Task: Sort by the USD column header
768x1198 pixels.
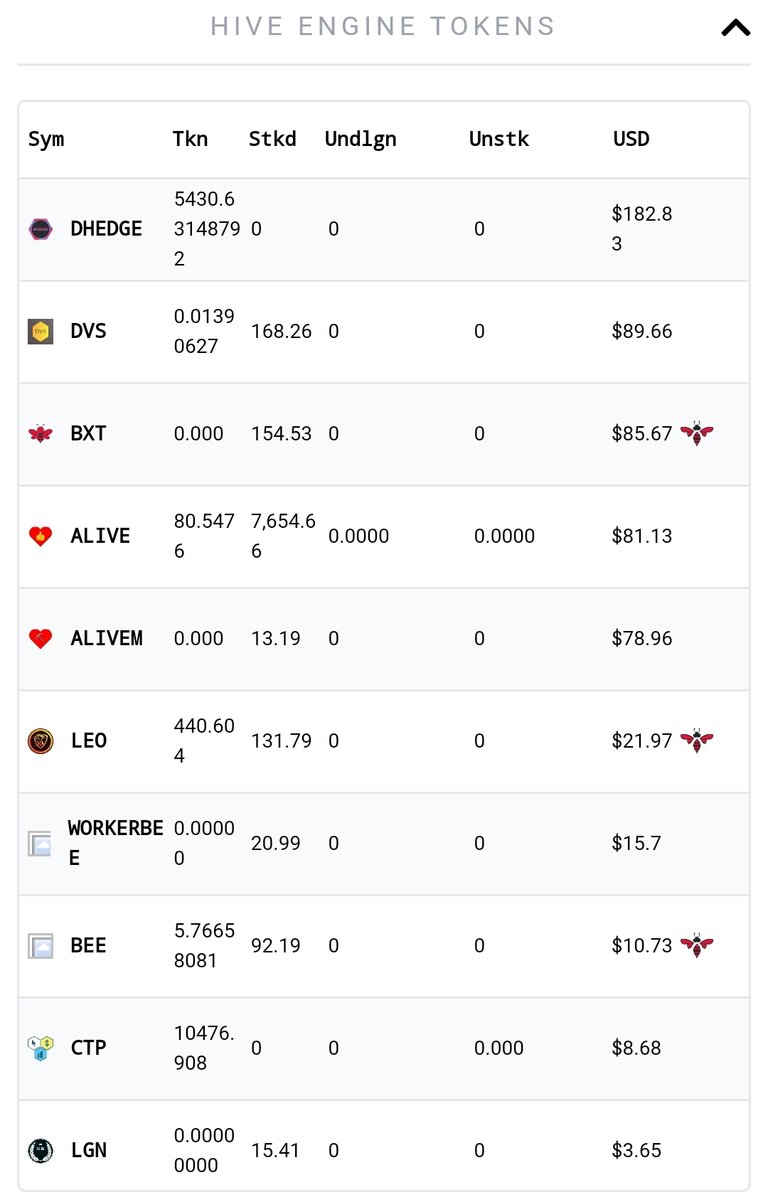Action: [631, 139]
